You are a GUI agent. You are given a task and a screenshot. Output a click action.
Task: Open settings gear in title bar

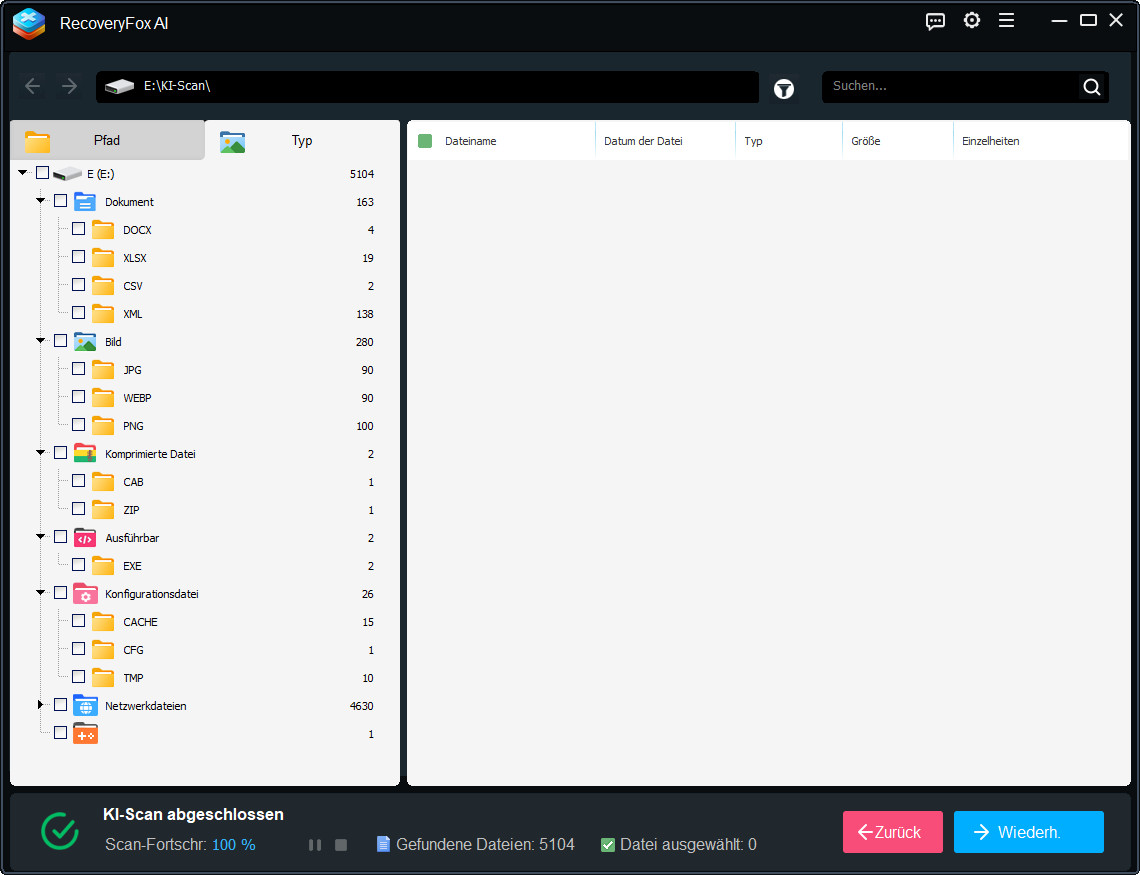coord(971,20)
